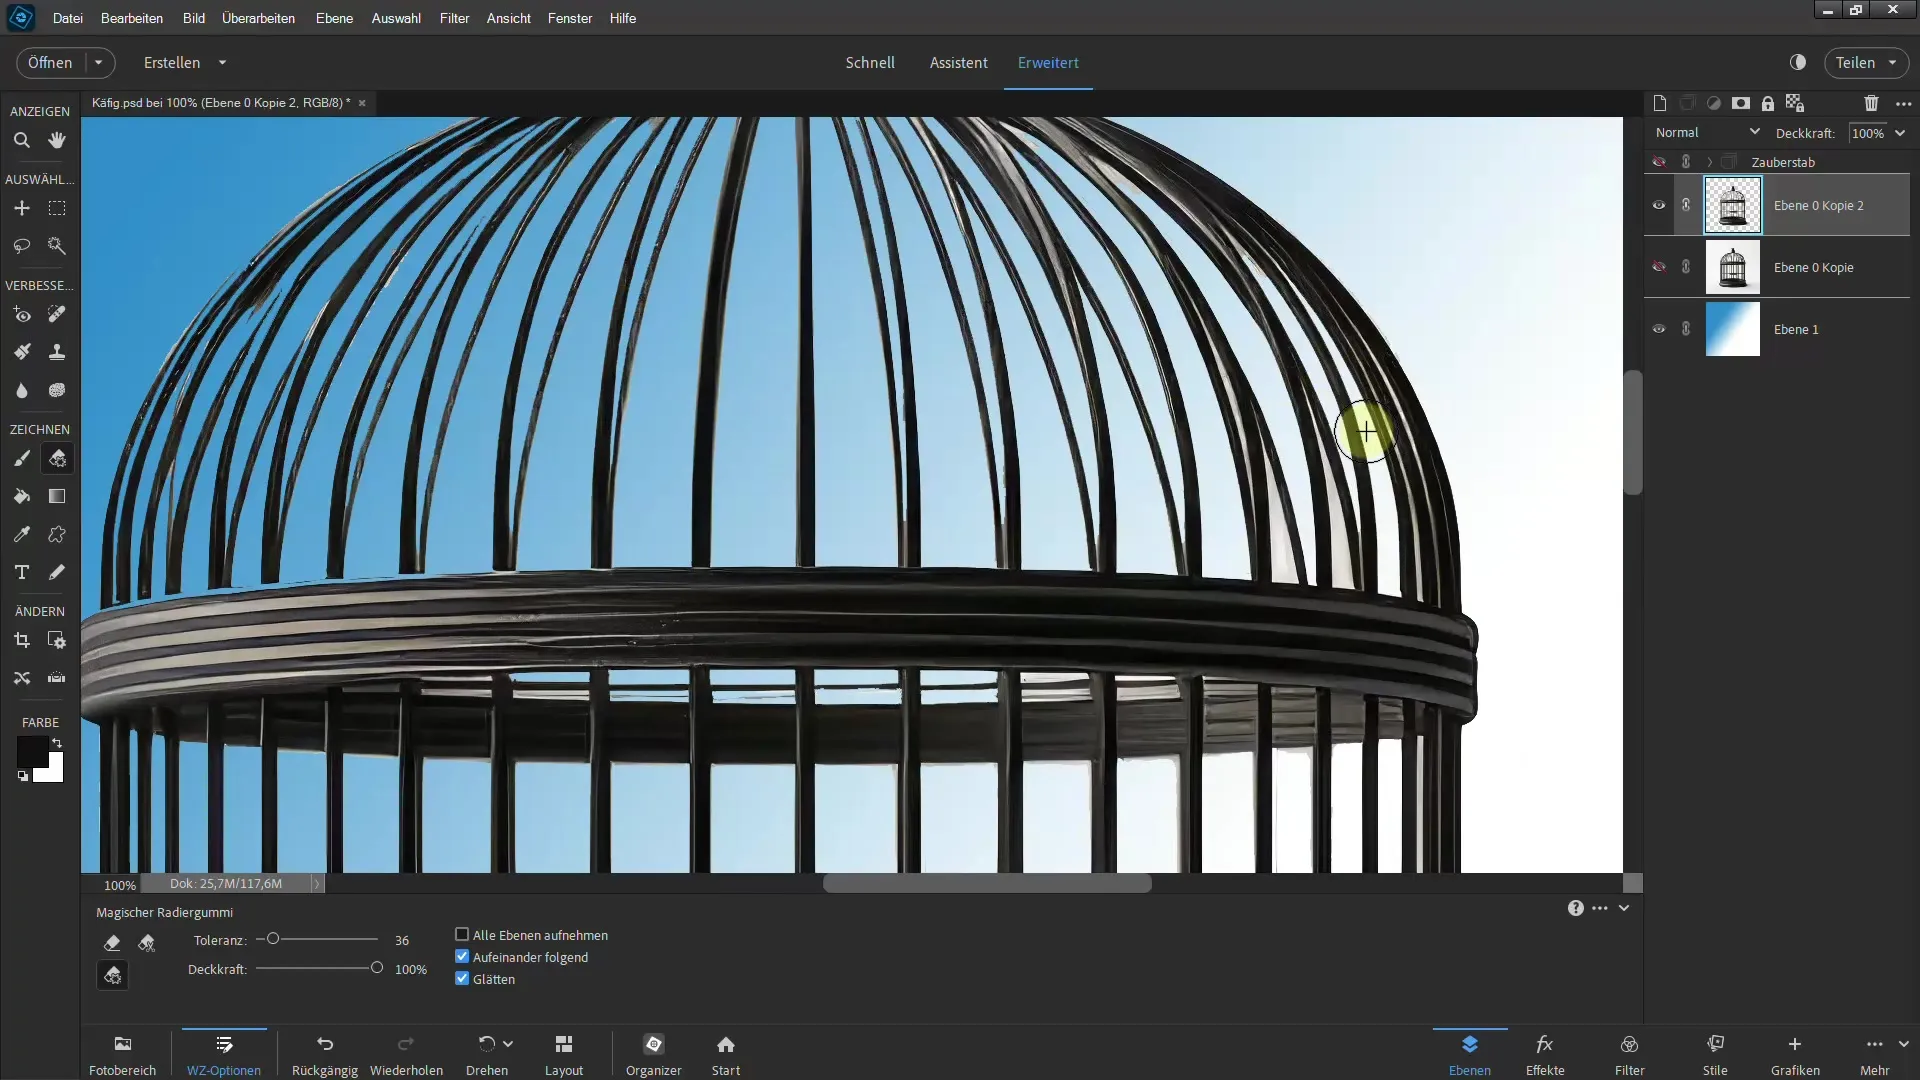Select the Brush tool
The width and height of the screenshot is (1920, 1080).
tap(22, 459)
